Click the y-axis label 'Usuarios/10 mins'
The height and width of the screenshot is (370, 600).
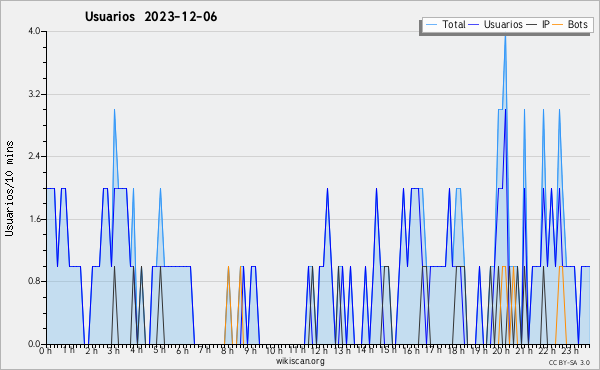9,188
